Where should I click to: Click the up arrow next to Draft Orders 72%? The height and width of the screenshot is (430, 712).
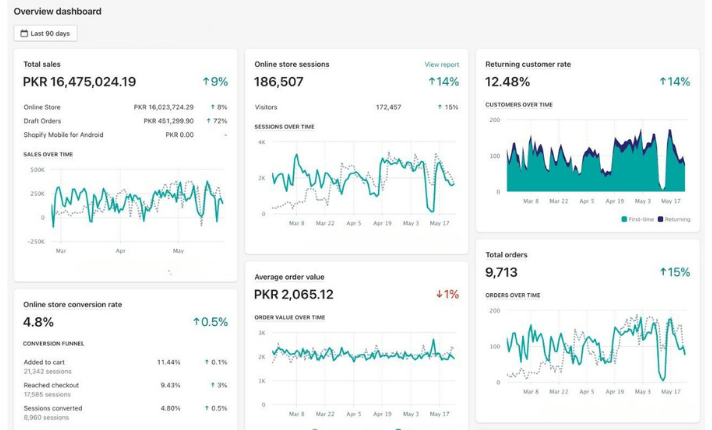(x=208, y=121)
